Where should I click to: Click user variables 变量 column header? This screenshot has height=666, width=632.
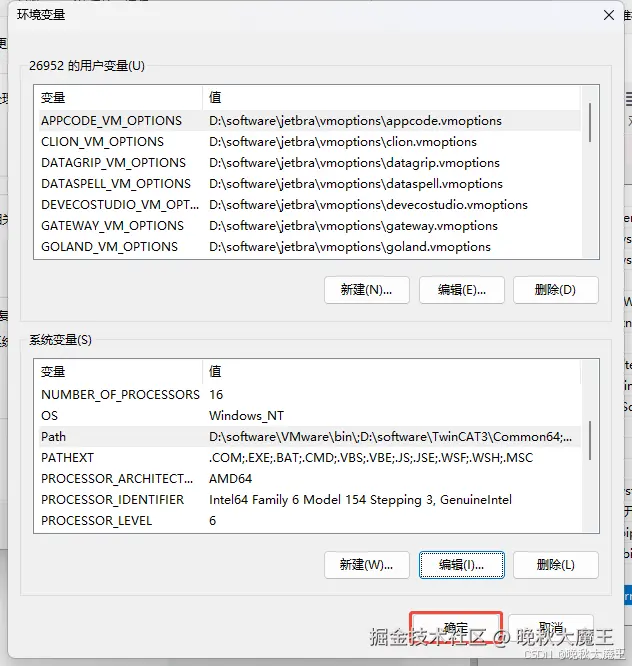[x=118, y=98]
